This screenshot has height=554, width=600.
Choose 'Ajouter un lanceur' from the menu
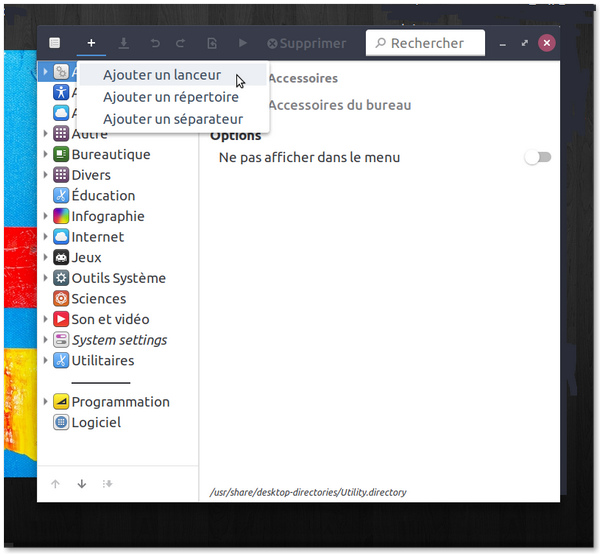coord(162,76)
